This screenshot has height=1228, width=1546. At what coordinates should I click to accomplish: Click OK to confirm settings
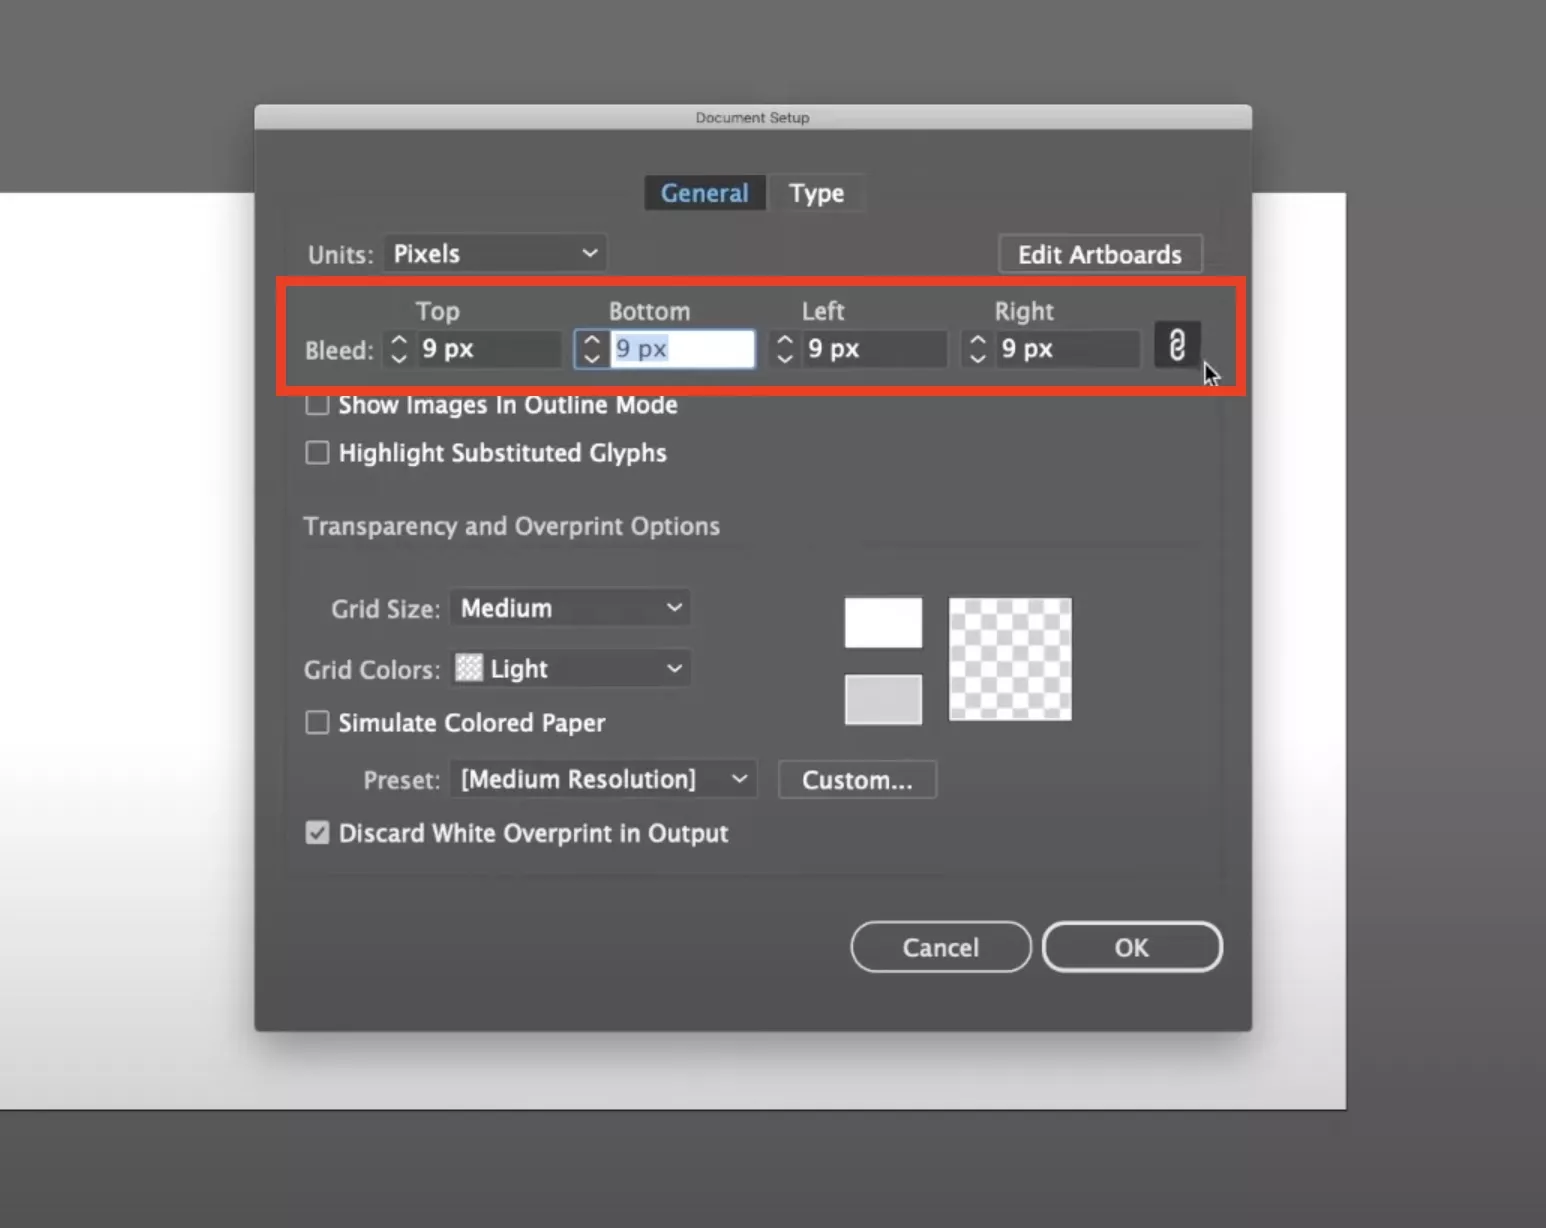1132,947
